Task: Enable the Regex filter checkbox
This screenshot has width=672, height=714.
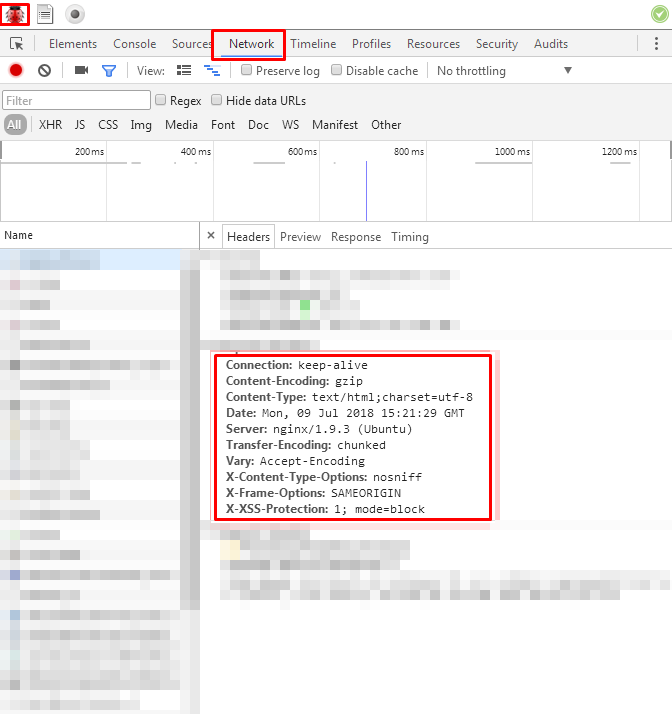Action: pyautogui.click(x=160, y=100)
